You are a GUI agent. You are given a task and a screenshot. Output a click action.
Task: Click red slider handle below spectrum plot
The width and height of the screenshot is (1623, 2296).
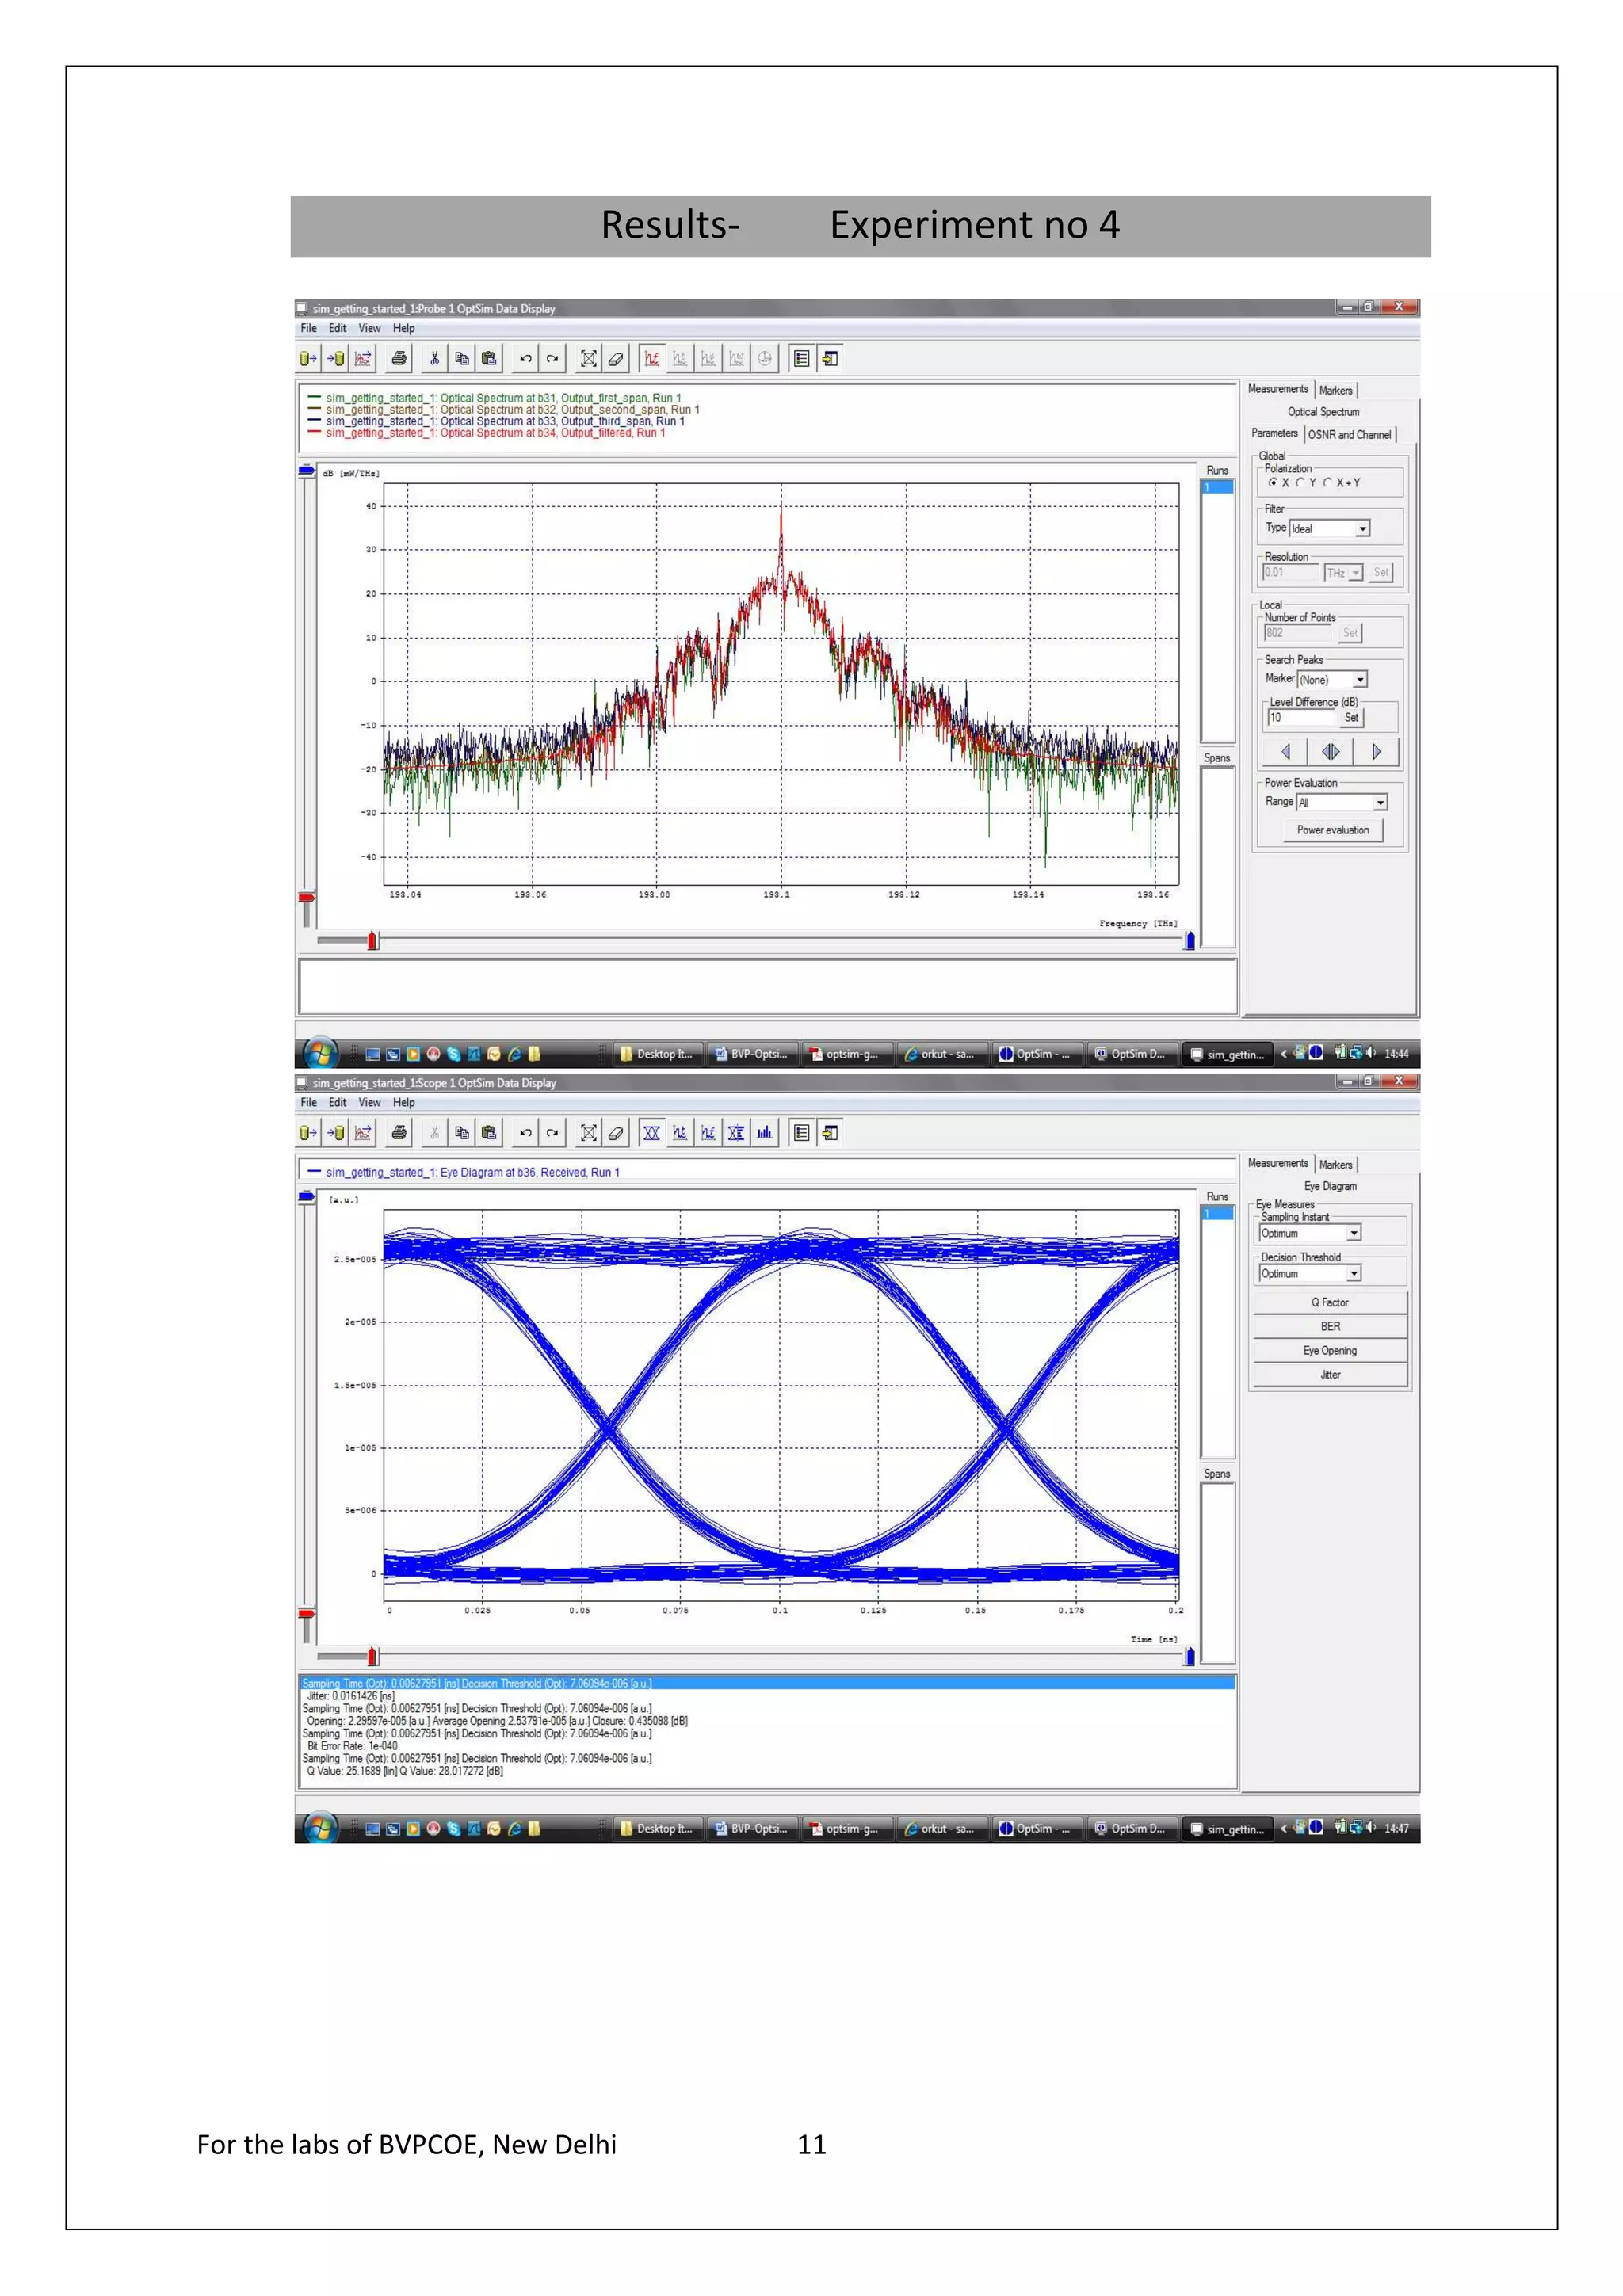372,940
